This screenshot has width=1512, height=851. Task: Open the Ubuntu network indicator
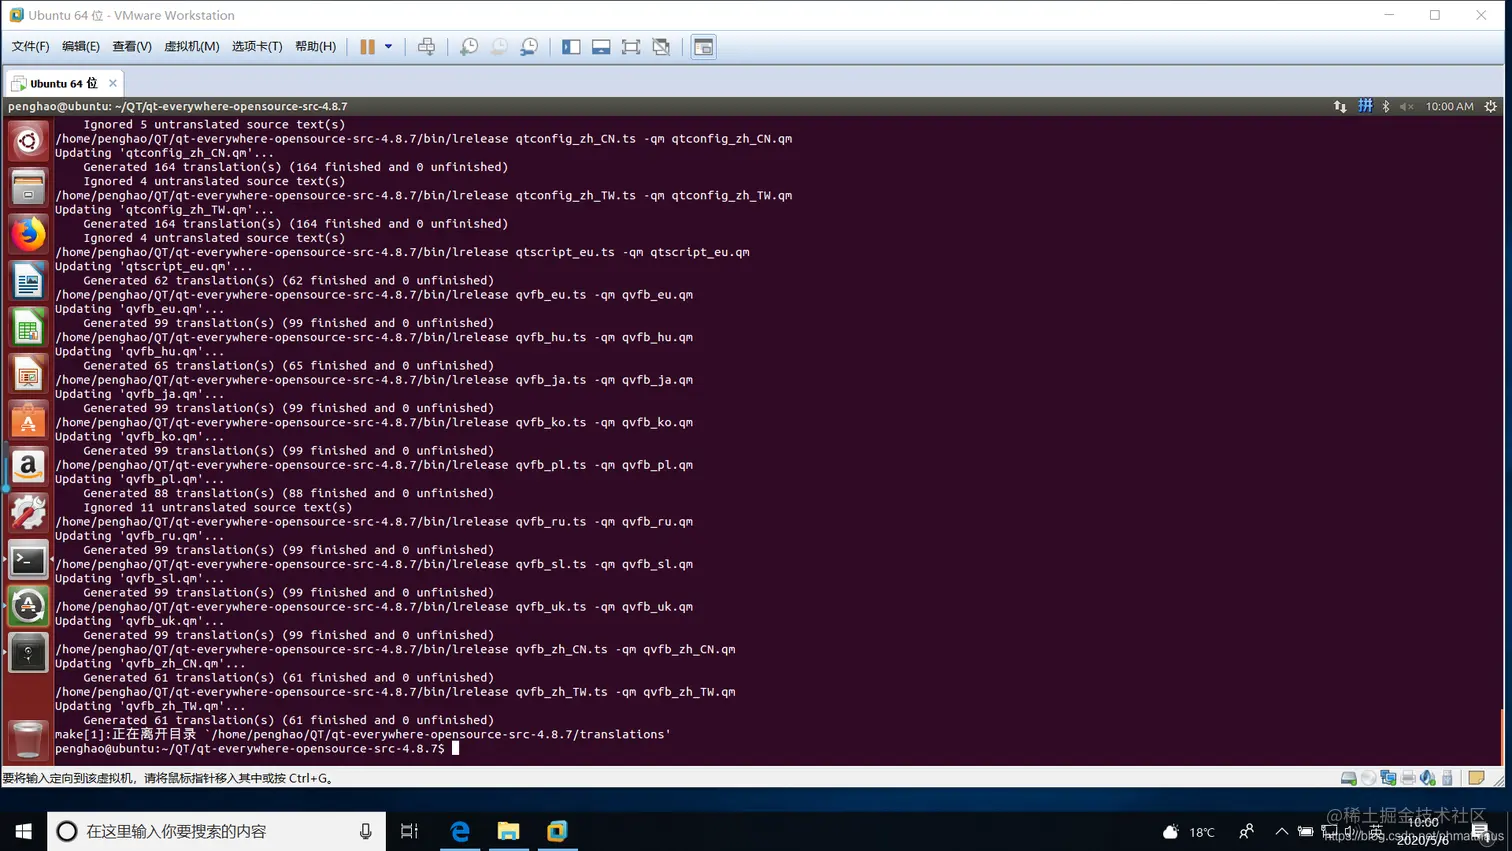pos(1340,106)
